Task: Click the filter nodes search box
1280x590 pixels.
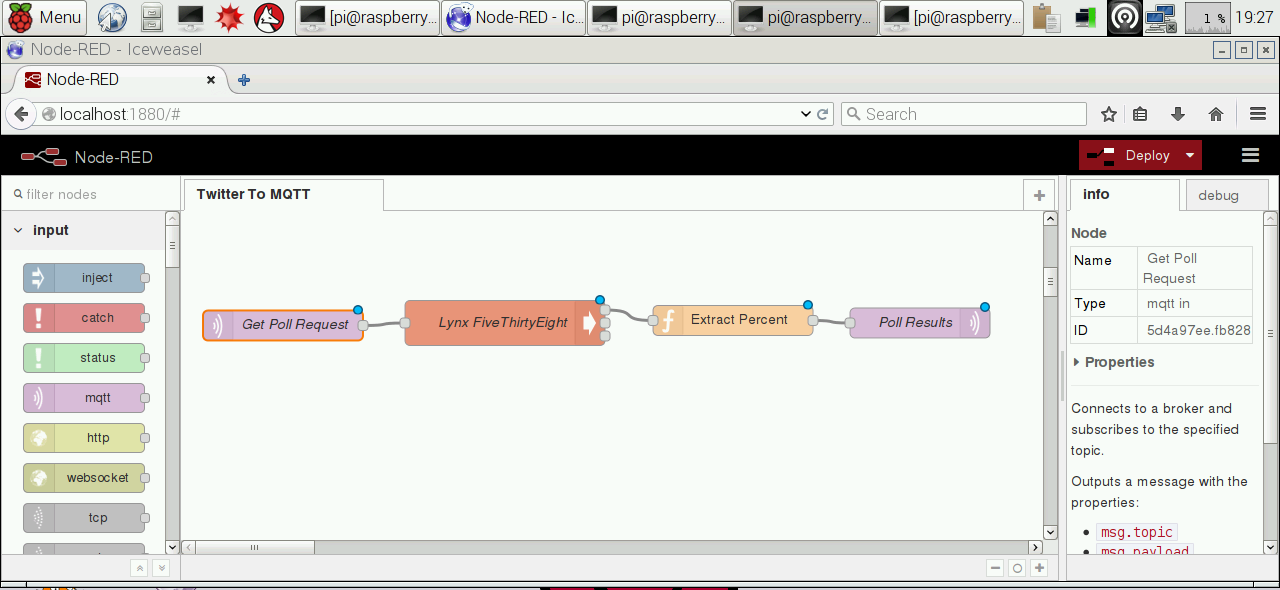Action: point(90,194)
